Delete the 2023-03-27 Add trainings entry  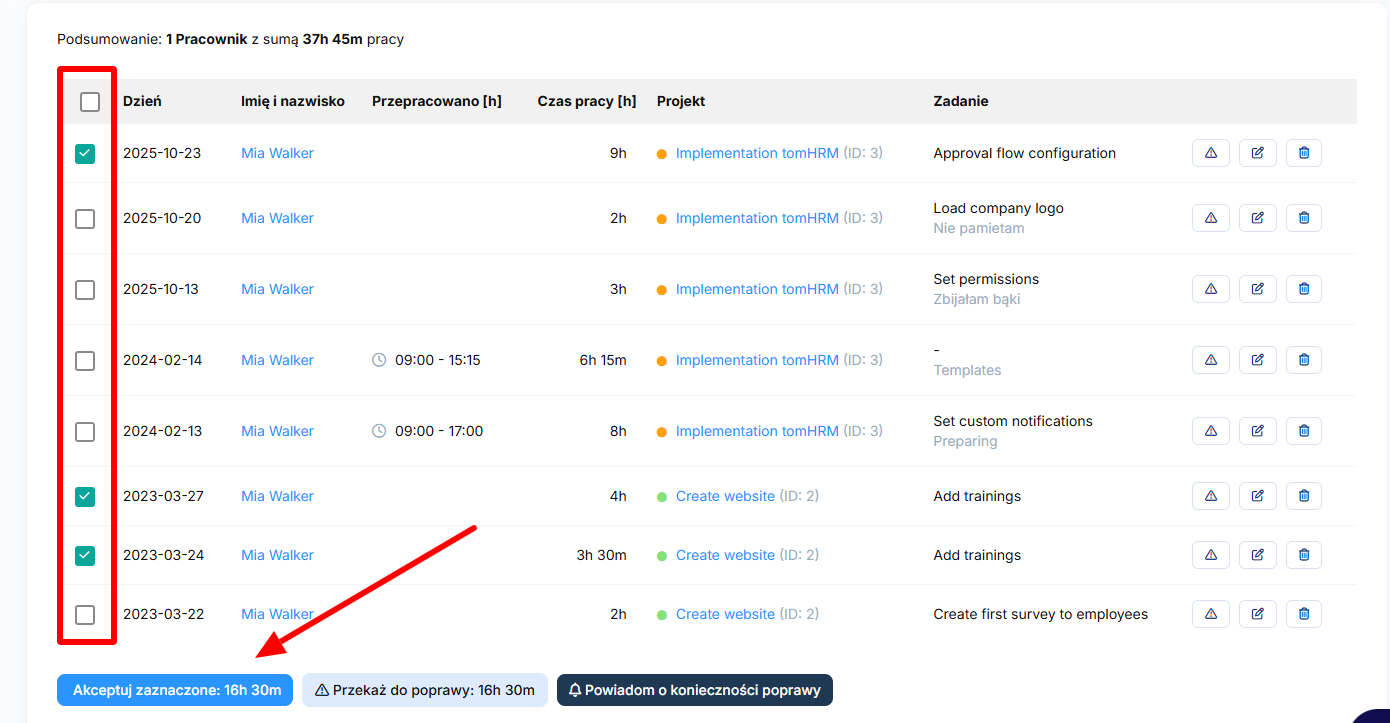tap(1303, 496)
